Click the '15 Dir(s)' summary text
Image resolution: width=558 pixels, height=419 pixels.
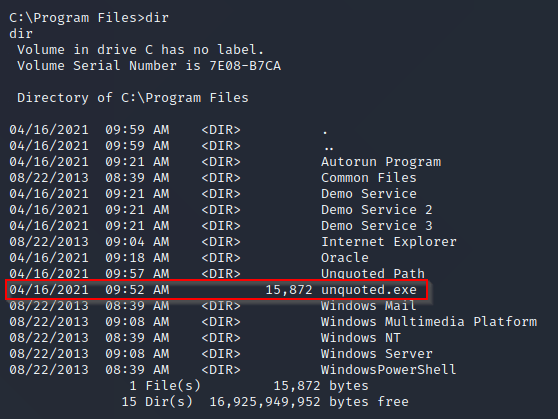[157, 402]
